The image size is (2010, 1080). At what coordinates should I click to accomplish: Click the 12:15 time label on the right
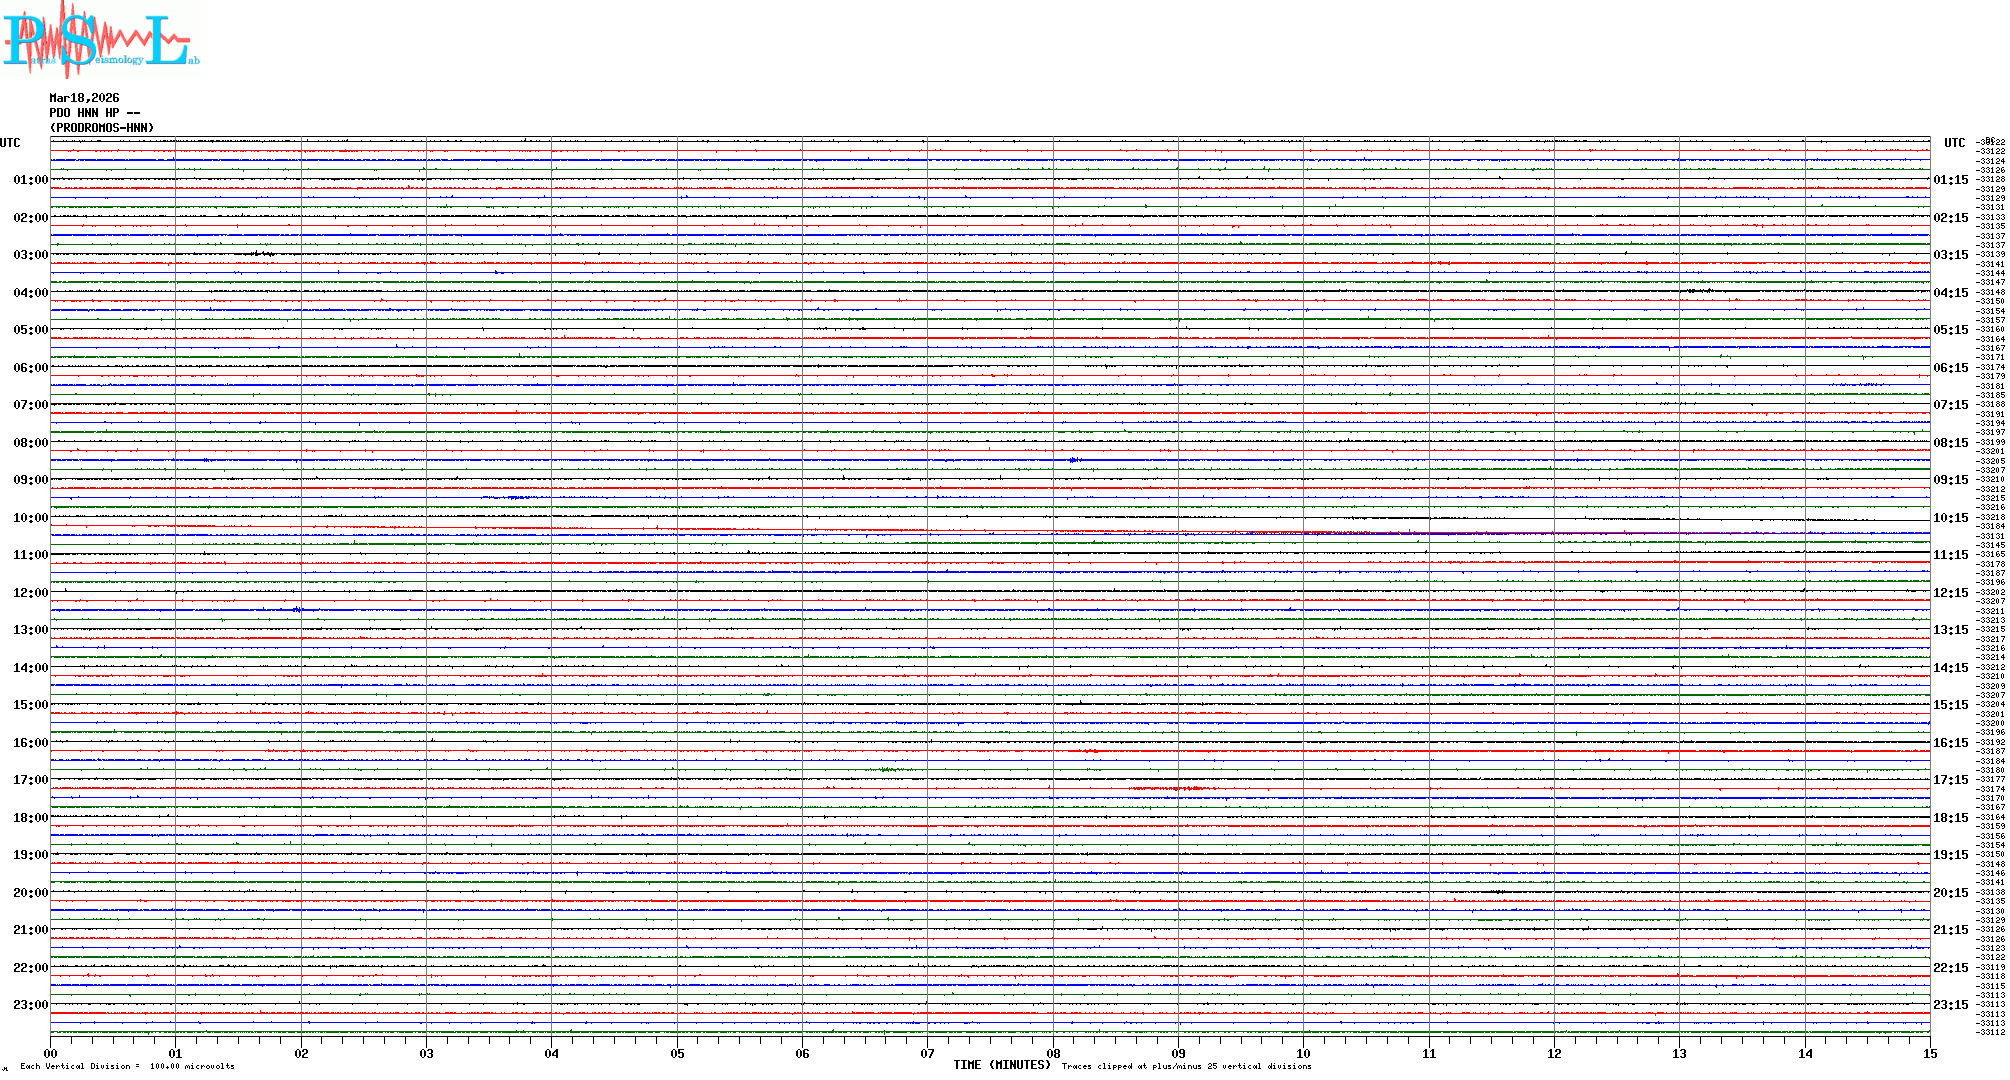click(1950, 593)
